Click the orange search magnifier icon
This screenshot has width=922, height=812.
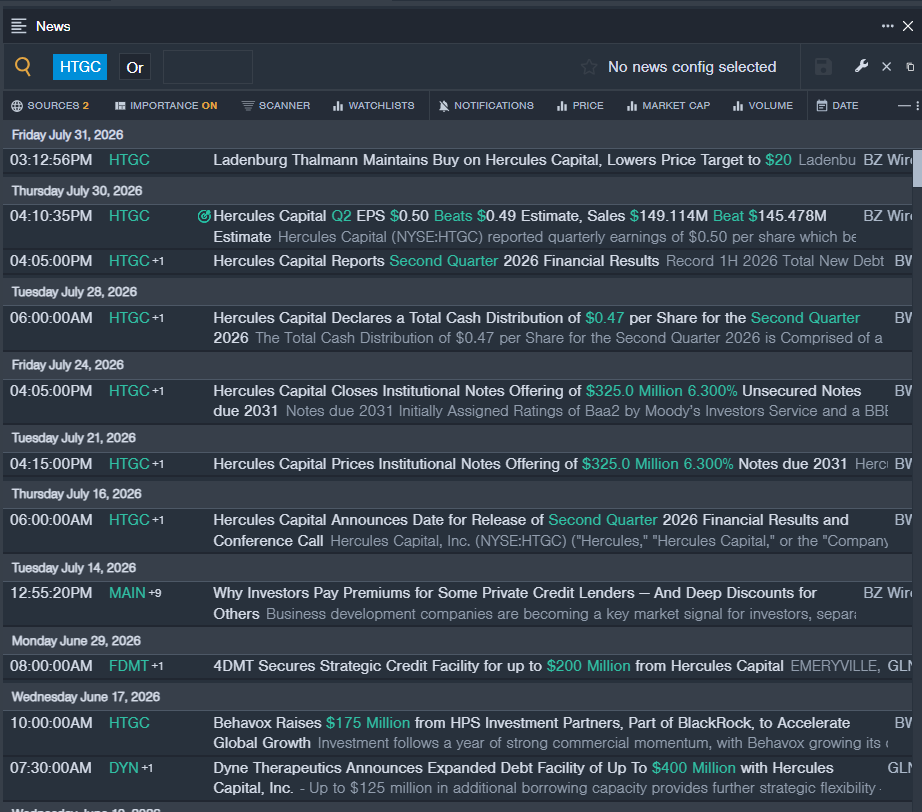click(x=22, y=66)
